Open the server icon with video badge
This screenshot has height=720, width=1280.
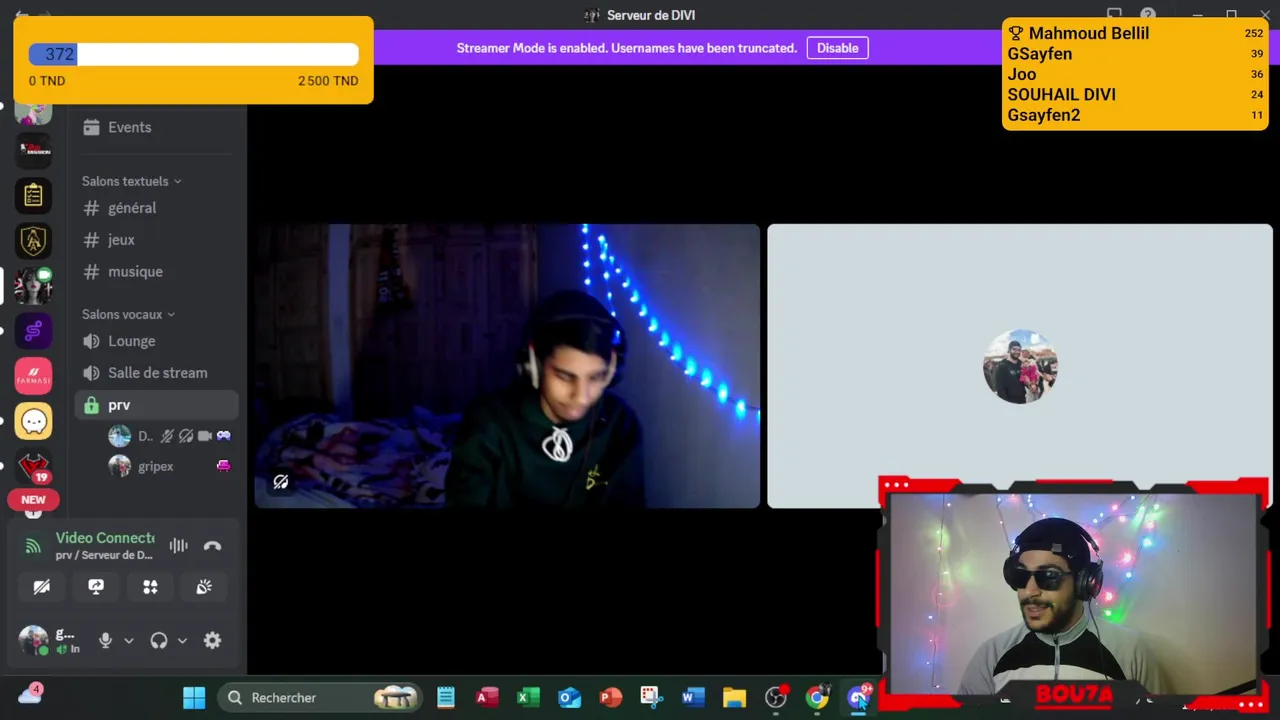[x=33, y=286]
